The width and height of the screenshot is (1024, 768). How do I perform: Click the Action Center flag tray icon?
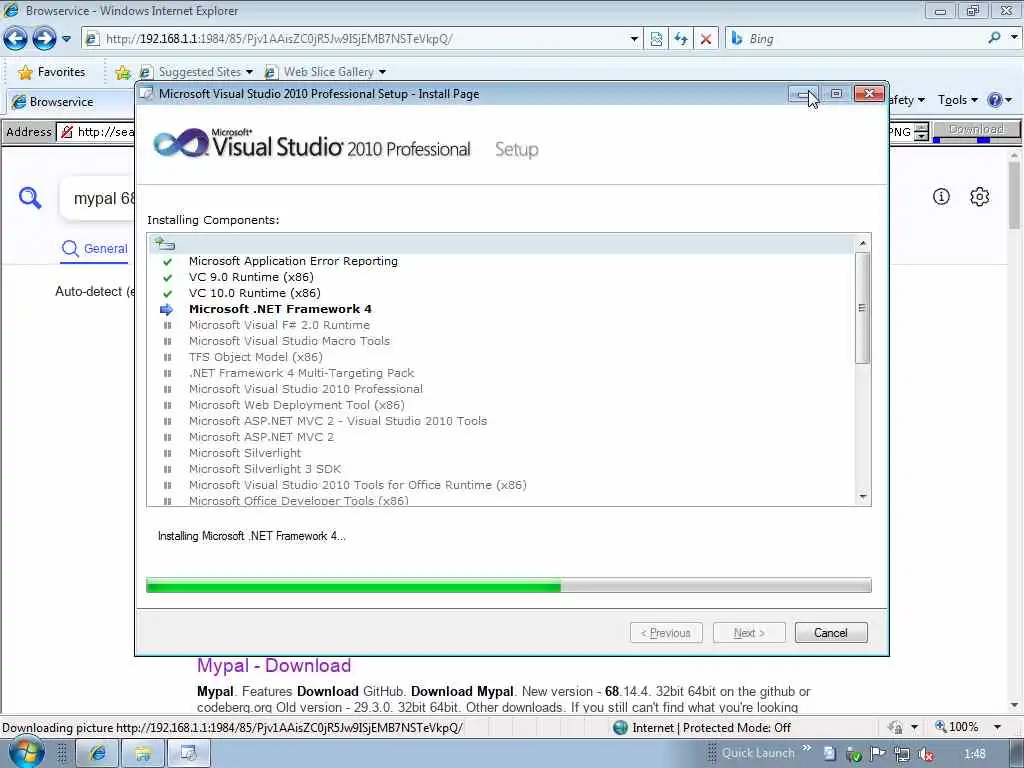click(x=878, y=754)
